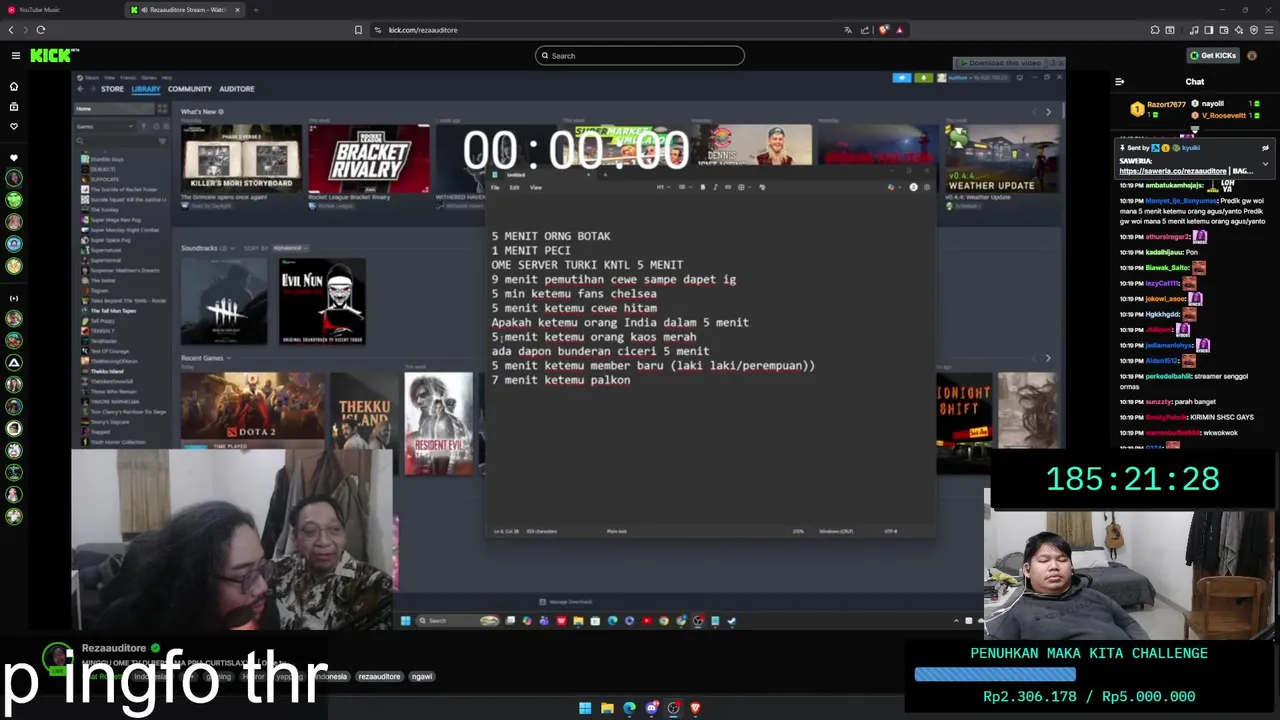Open Brave browser from the taskbar

[695, 708]
